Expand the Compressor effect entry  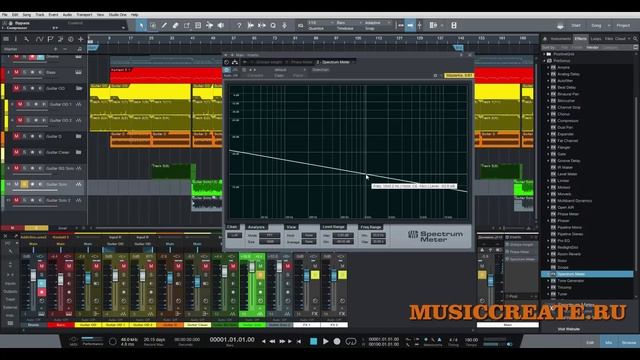coord(548,121)
